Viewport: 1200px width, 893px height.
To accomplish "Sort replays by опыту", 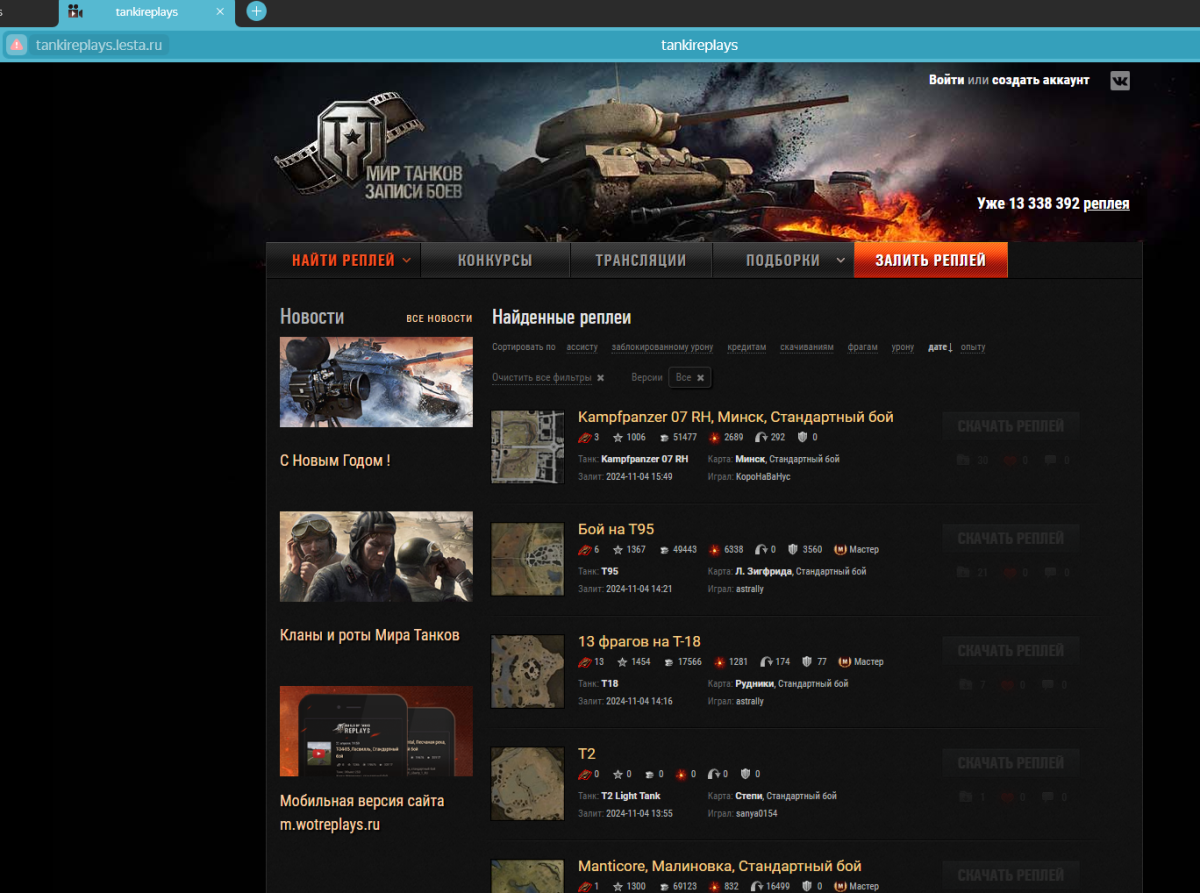I will [973, 347].
